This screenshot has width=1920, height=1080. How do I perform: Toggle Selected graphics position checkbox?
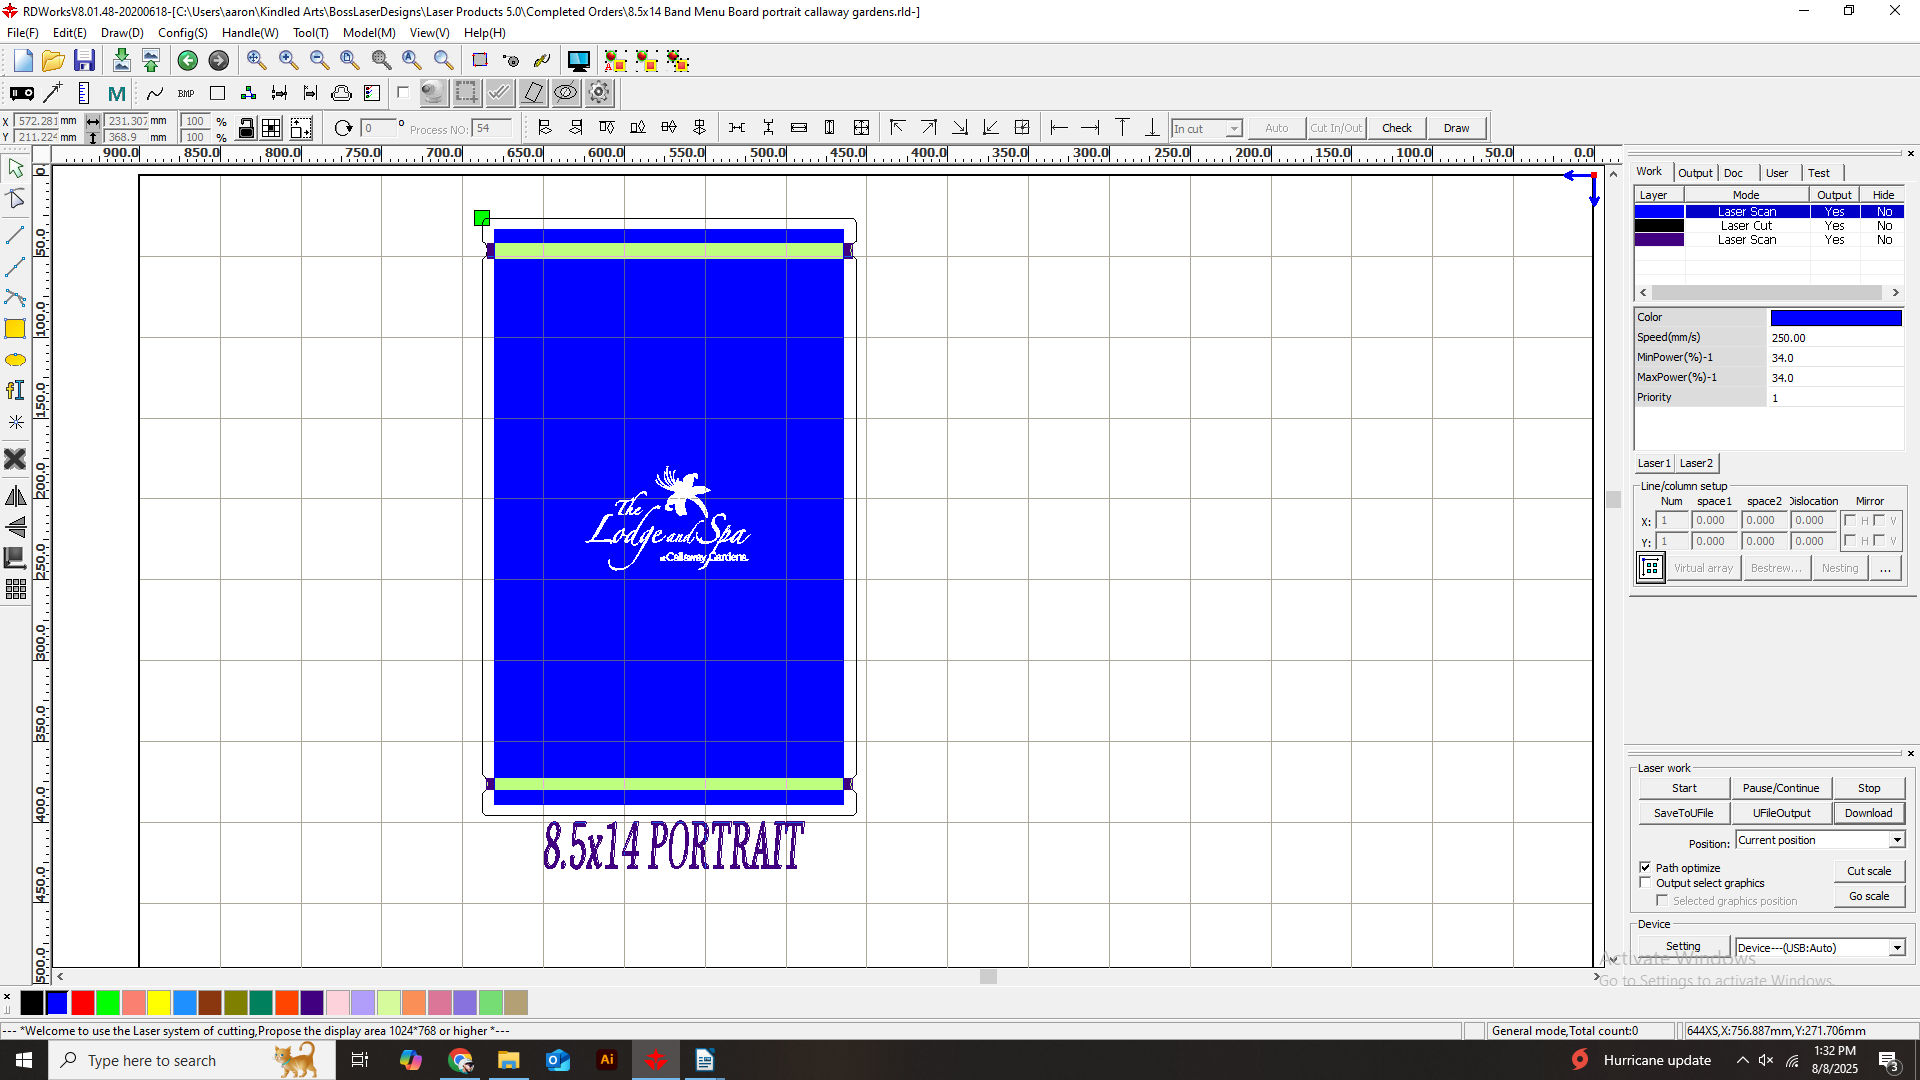[x=1662, y=901]
